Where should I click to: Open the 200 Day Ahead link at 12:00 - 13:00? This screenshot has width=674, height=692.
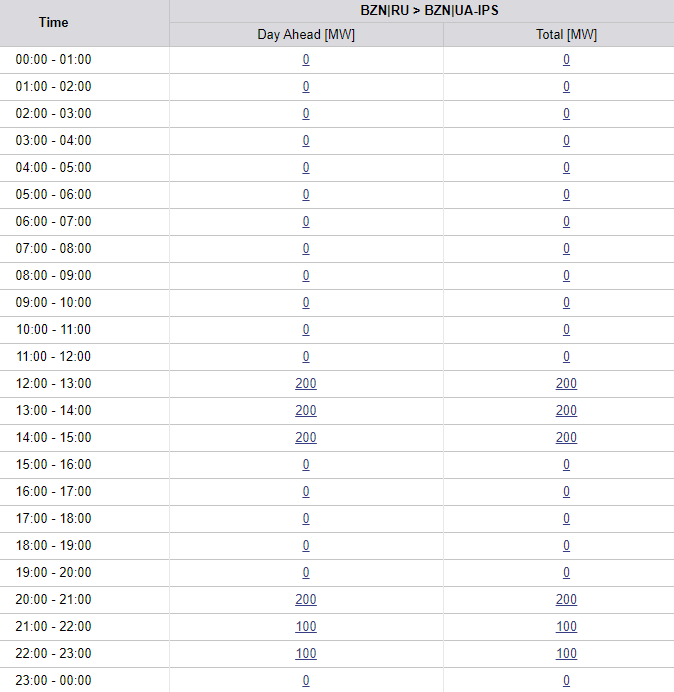pos(306,384)
